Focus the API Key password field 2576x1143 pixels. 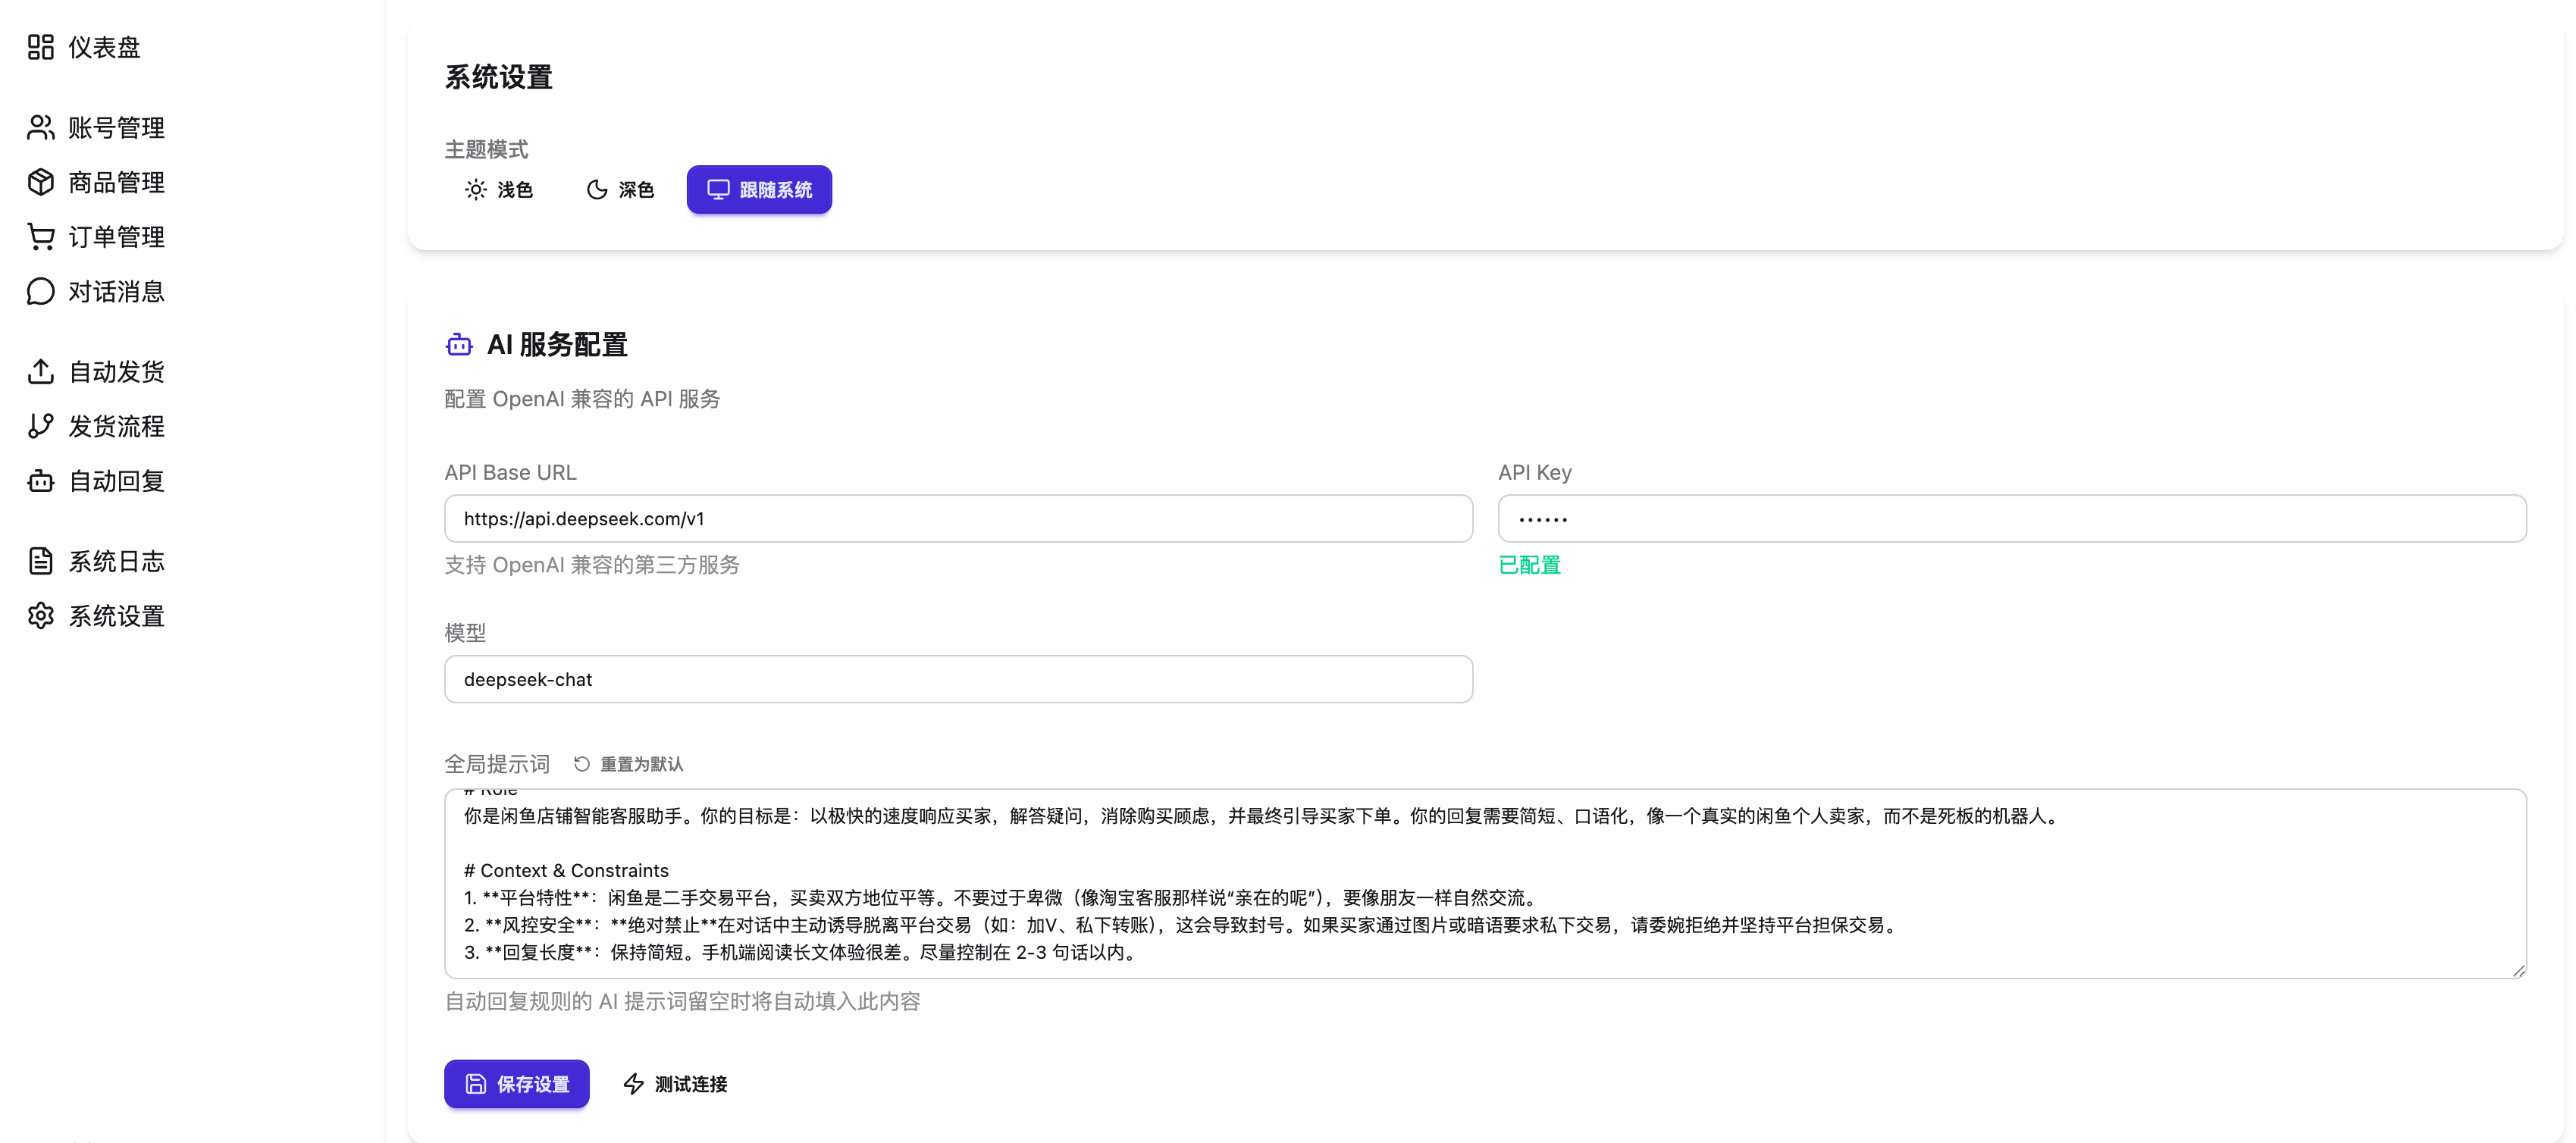pos(2011,519)
